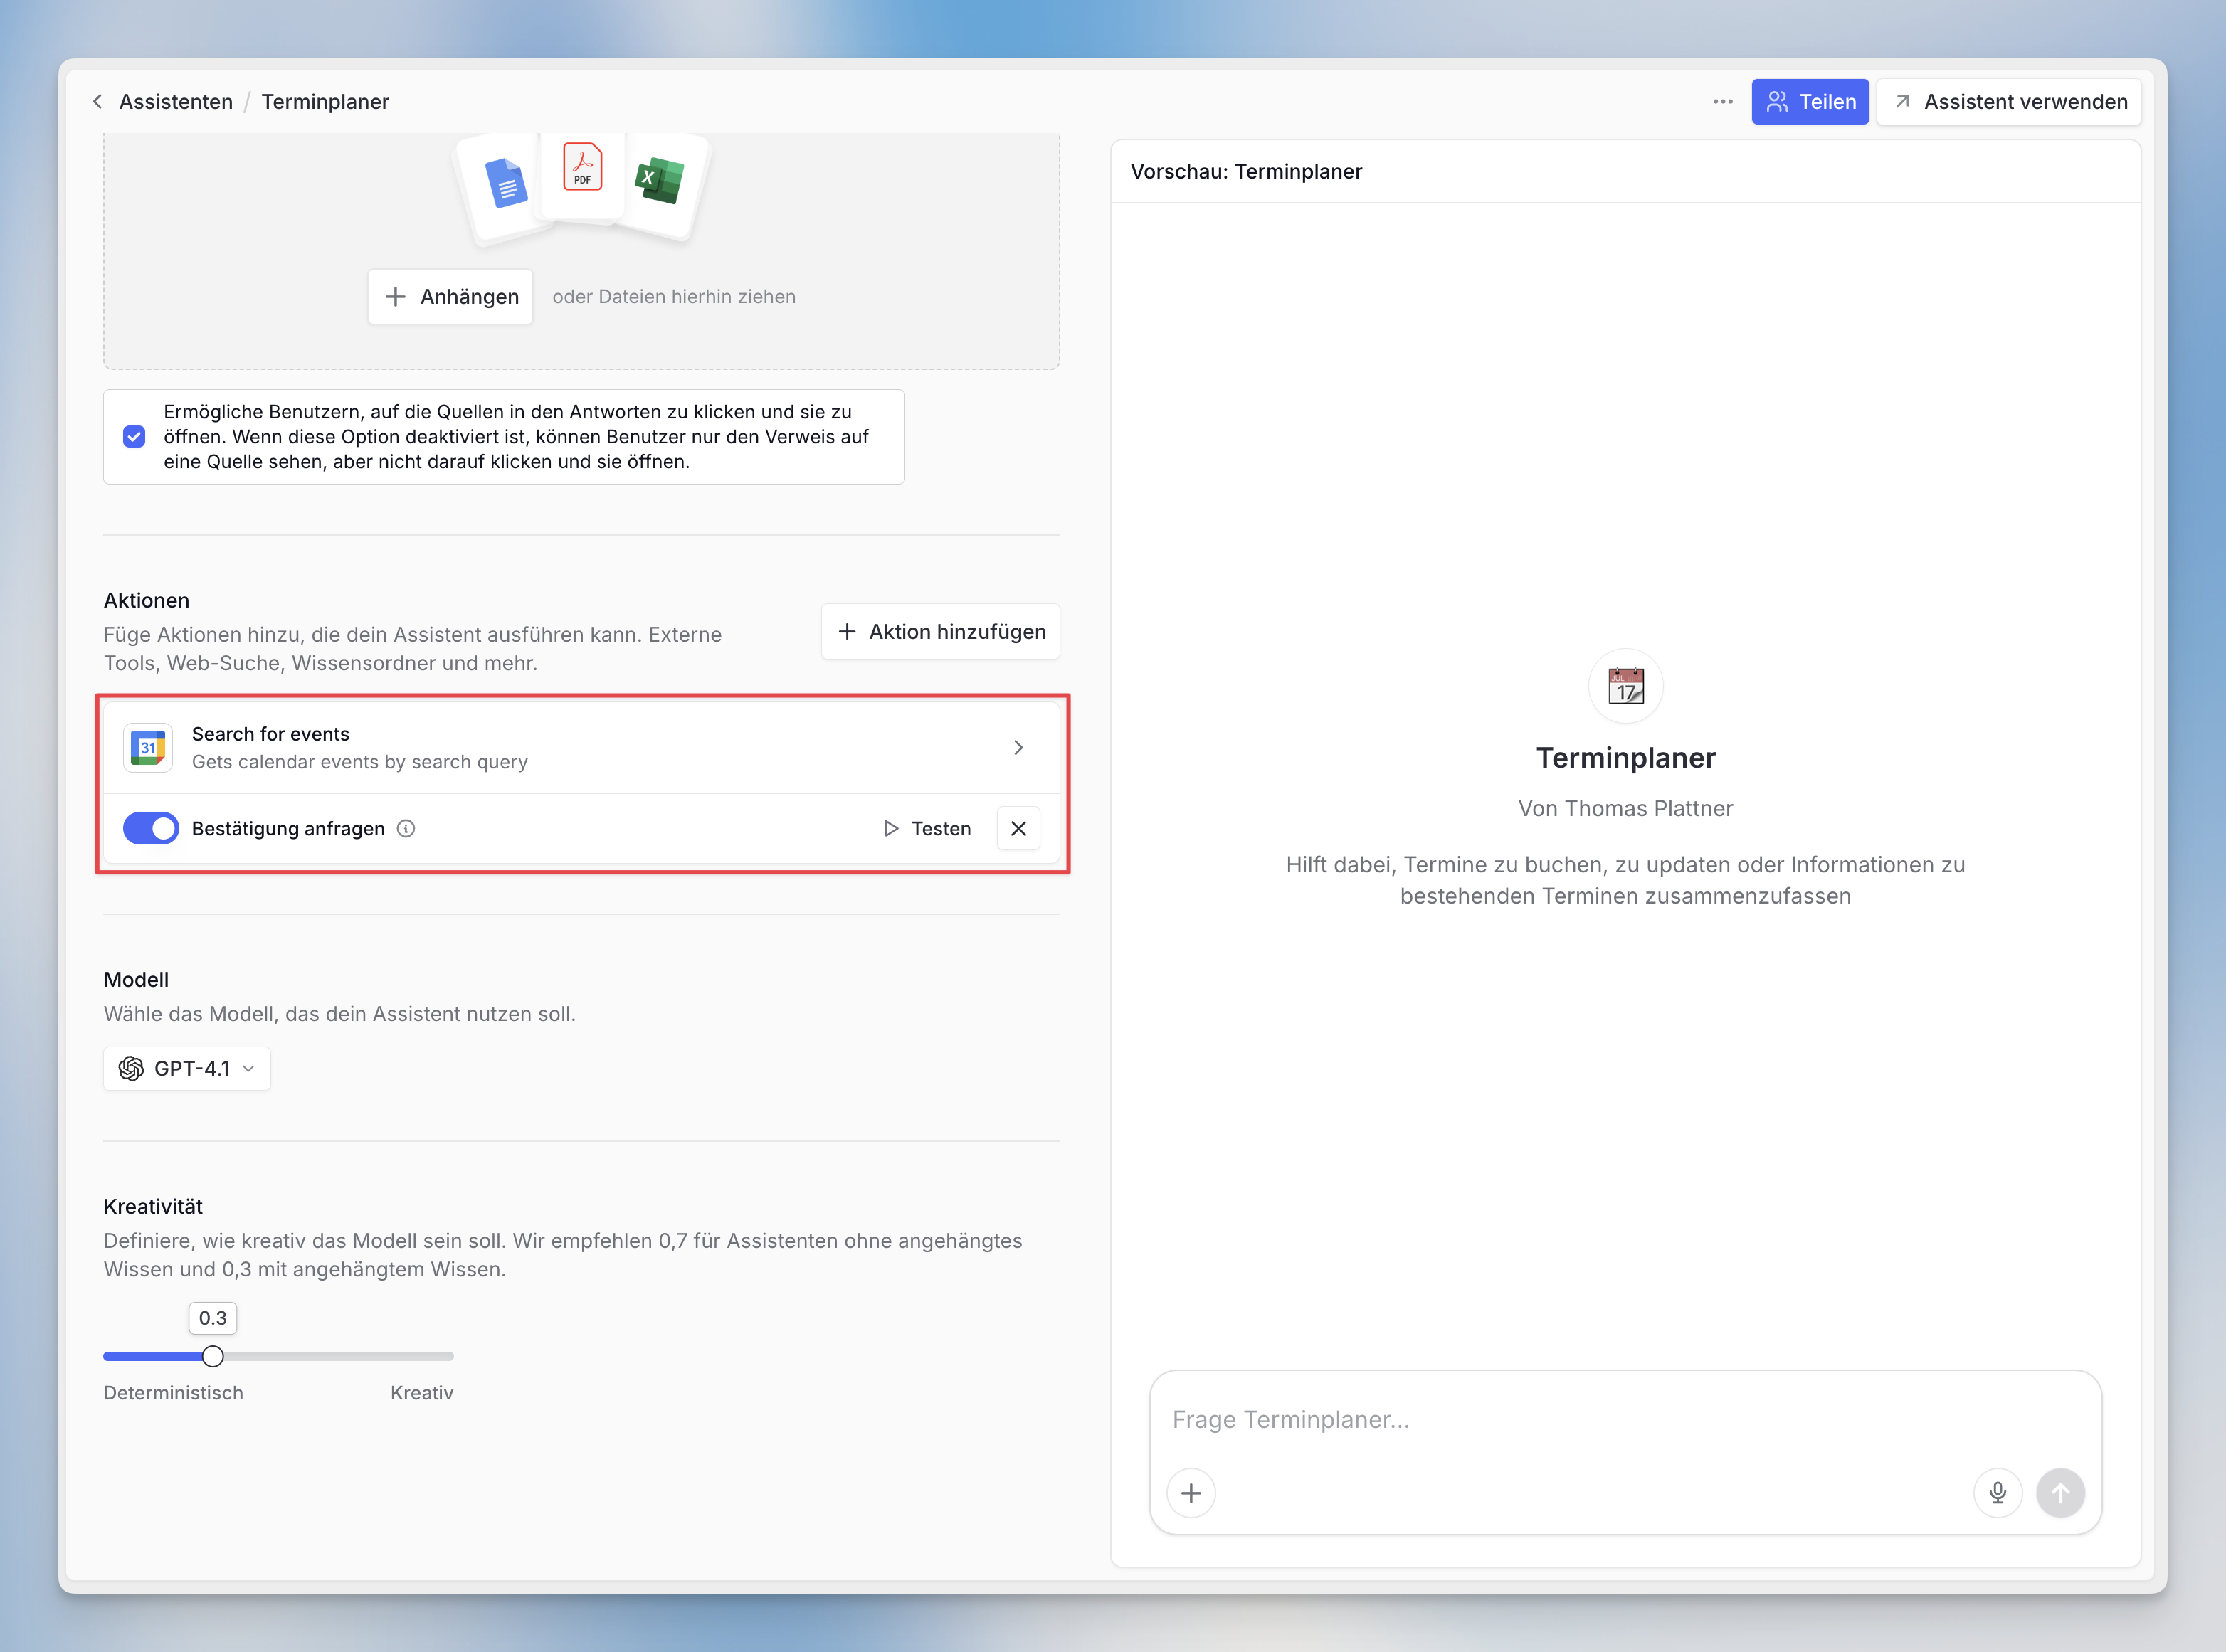The image size is (2226, 1652).
Task: Click the Teilen button
Action: coord(1809,101)
